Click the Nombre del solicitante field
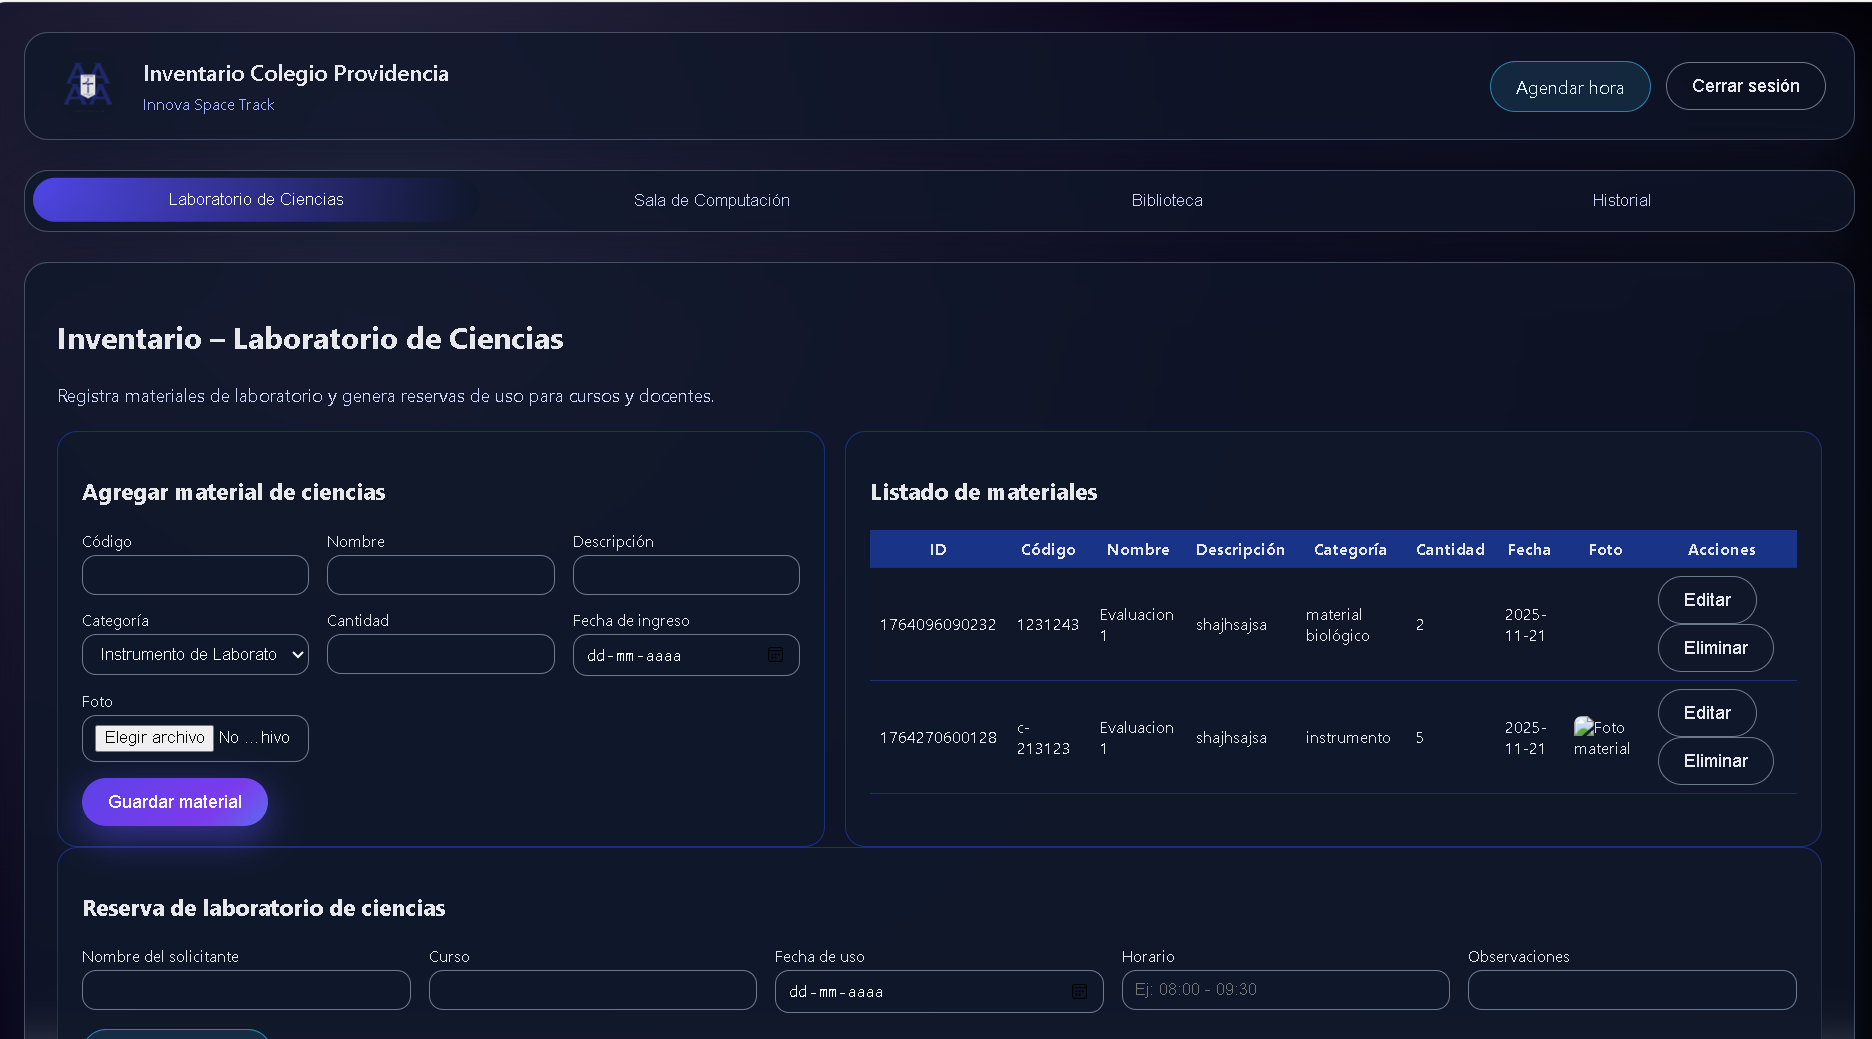Viewport: 1872px width, 1039px height. coord(245,990)
